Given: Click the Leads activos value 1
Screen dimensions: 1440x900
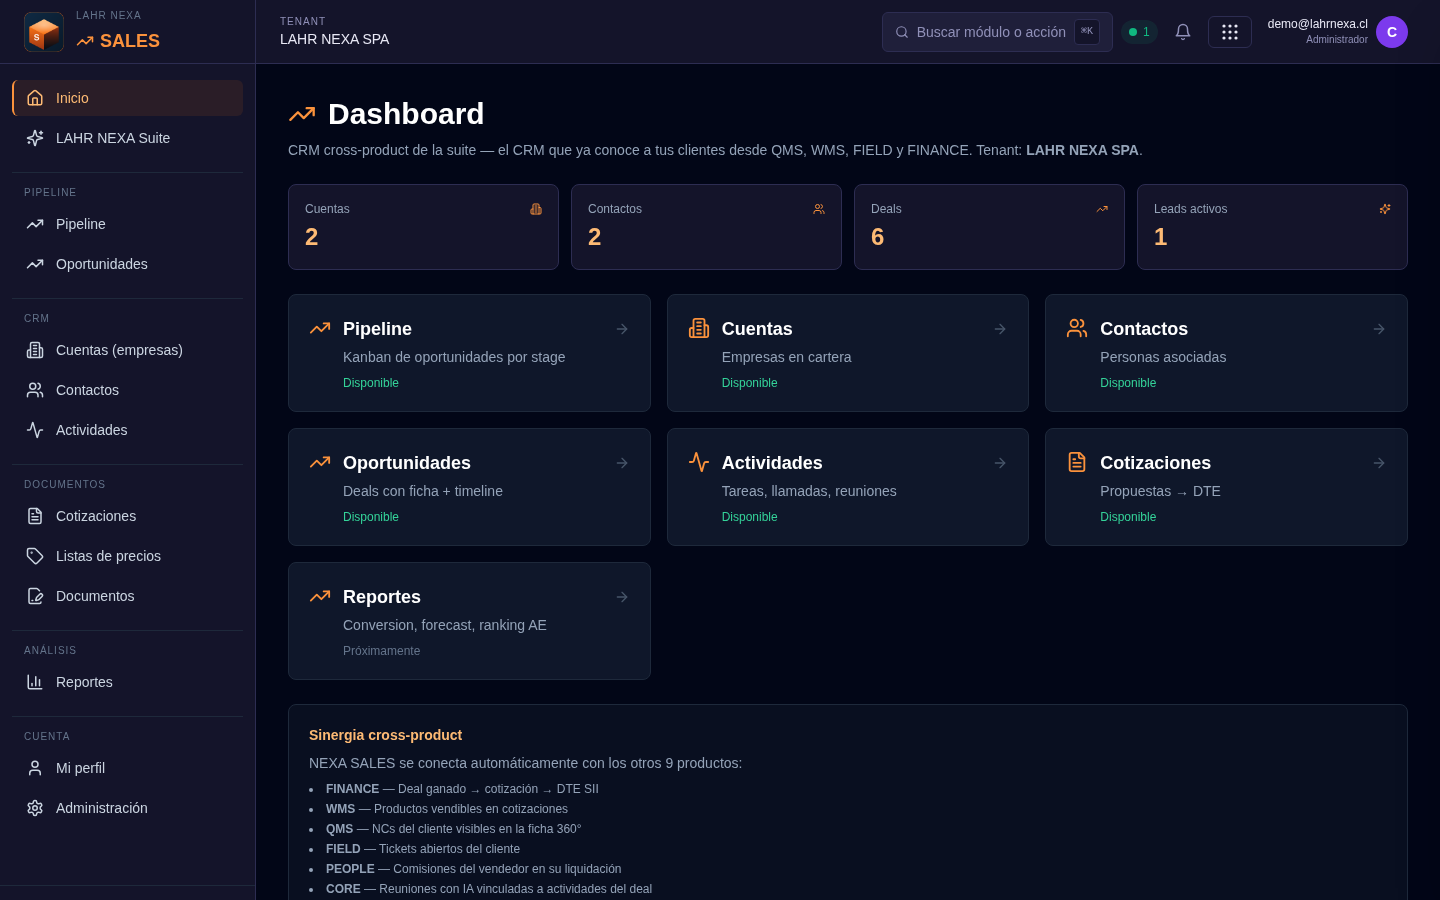Looking at the screenshot, I should (x=1160, y=237).
